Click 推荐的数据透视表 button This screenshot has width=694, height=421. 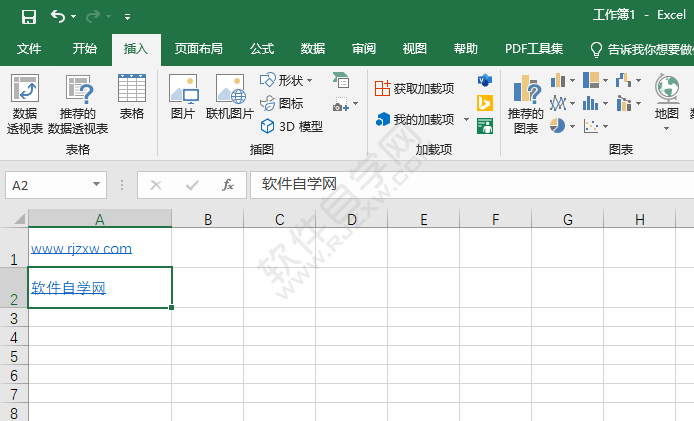pyautogui.click(x=78, y=104)
